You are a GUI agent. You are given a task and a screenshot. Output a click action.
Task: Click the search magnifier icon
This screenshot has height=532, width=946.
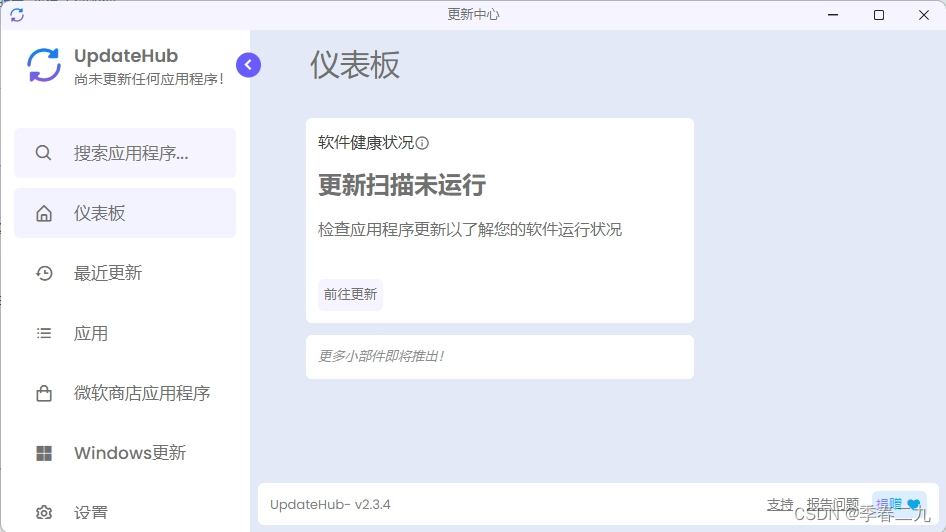(x=43, y=153)
